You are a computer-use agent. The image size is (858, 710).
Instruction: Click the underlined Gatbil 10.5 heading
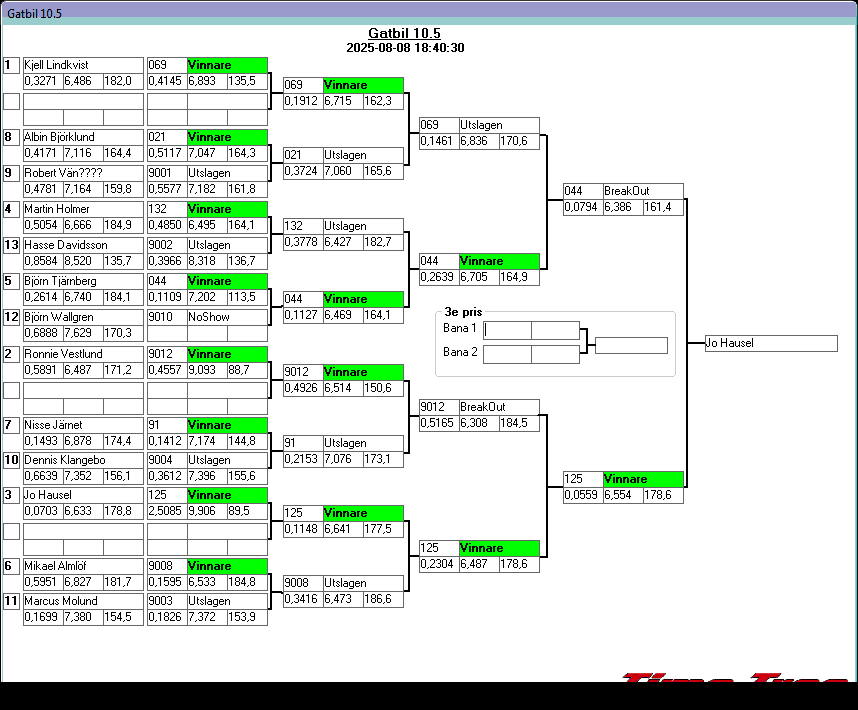(x=404, y=33)
